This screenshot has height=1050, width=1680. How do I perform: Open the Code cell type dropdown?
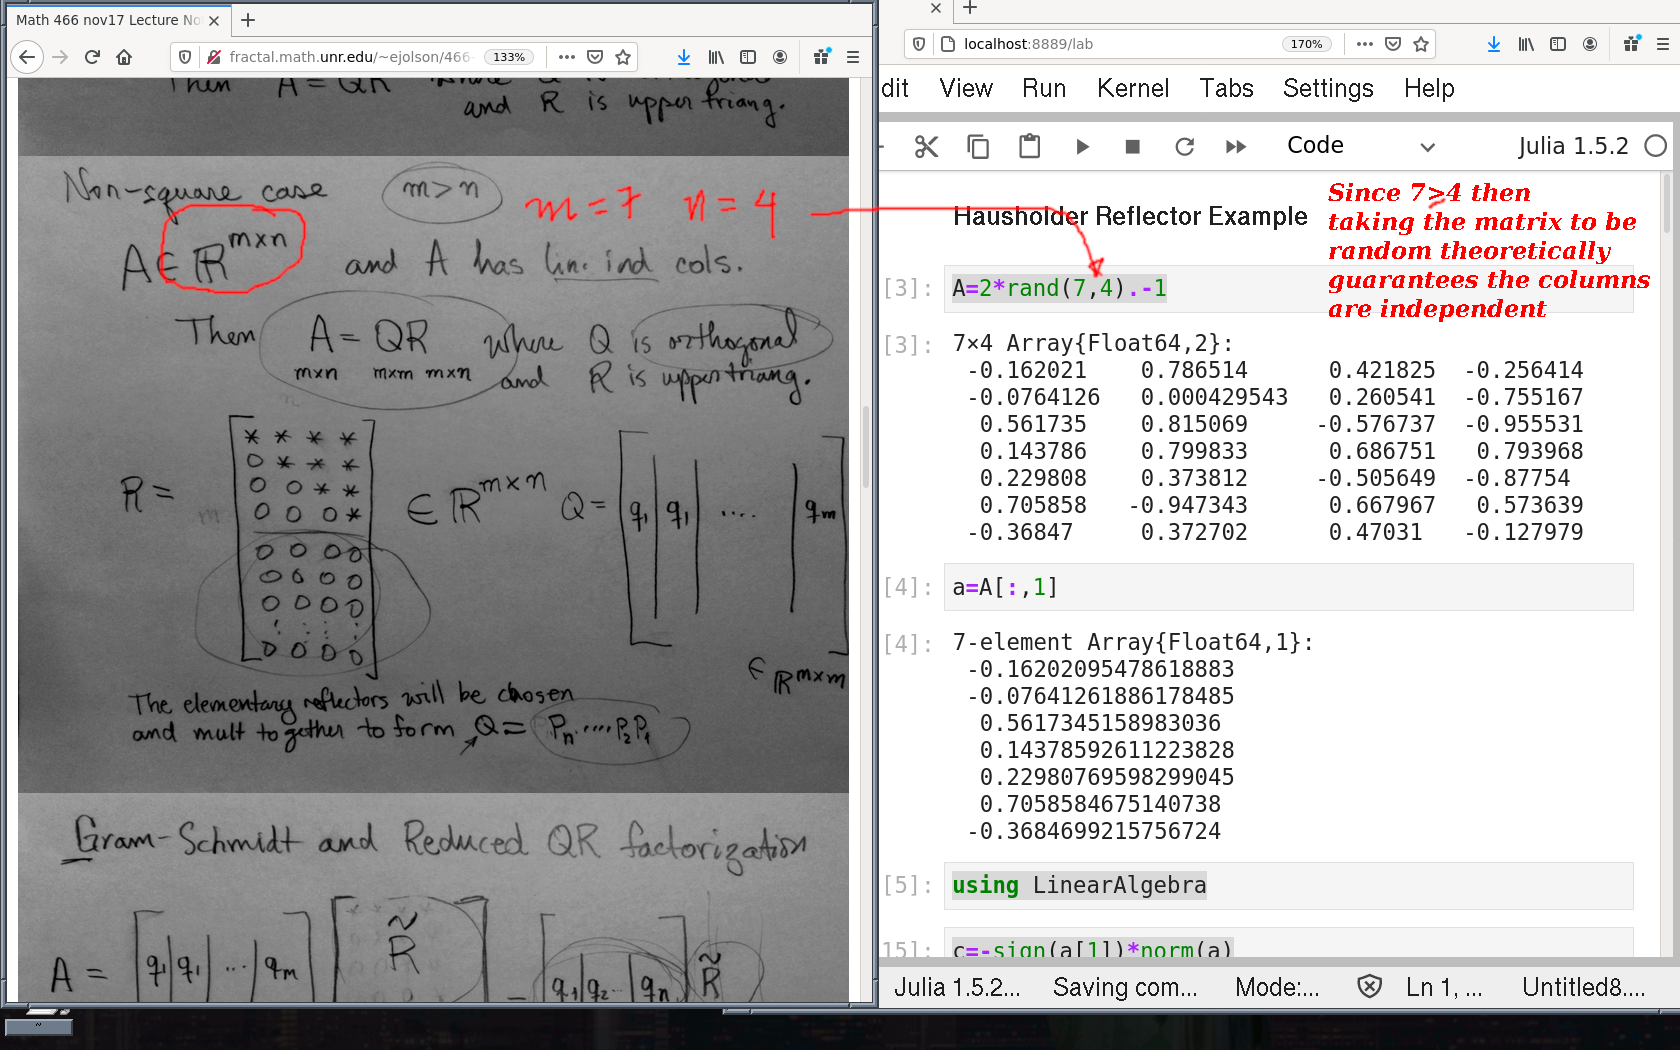click(x=1360, y=146)
